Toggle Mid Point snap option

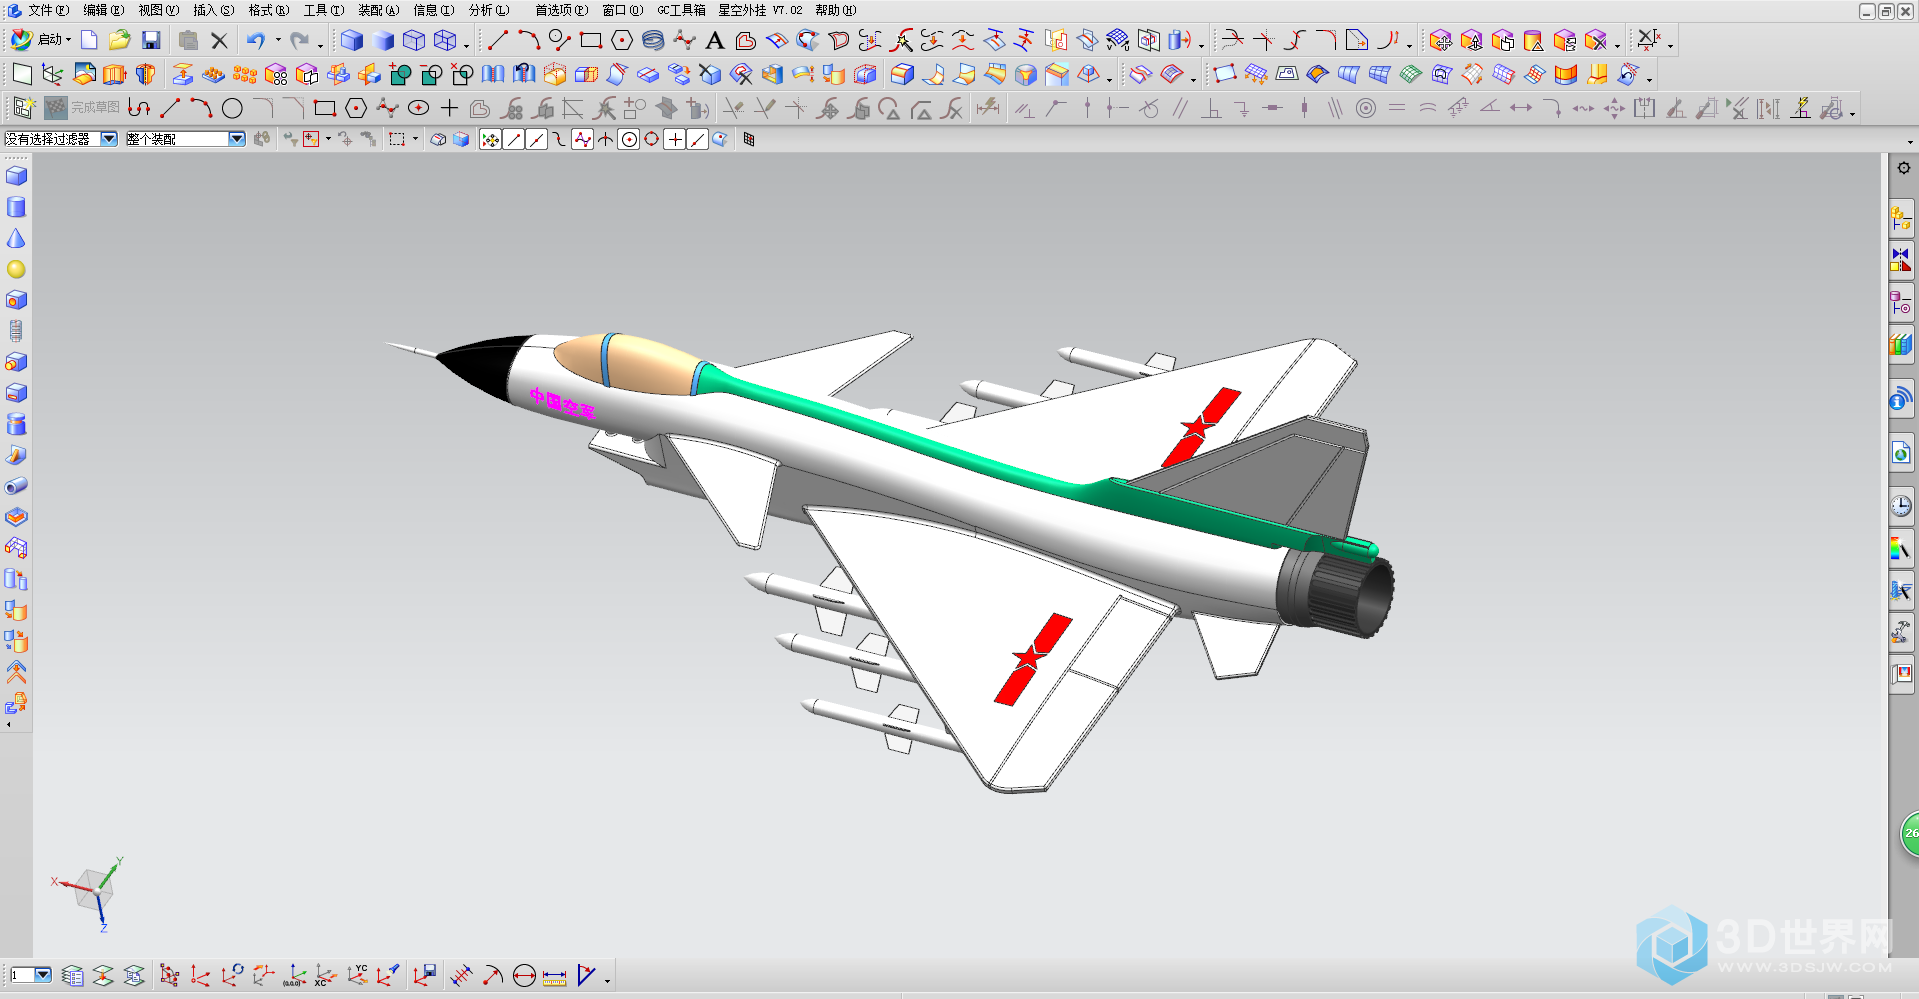click(537, 140)
